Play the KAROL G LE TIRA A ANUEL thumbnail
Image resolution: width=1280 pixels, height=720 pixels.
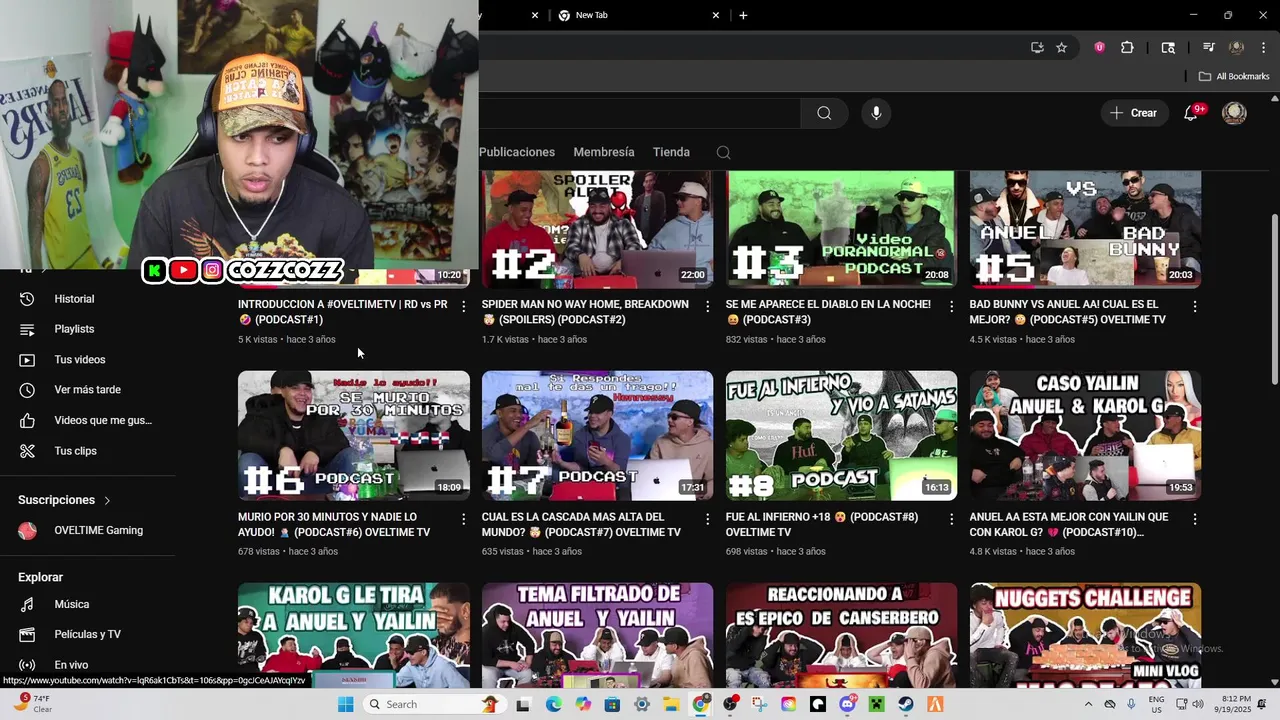(x=354, y=636)
